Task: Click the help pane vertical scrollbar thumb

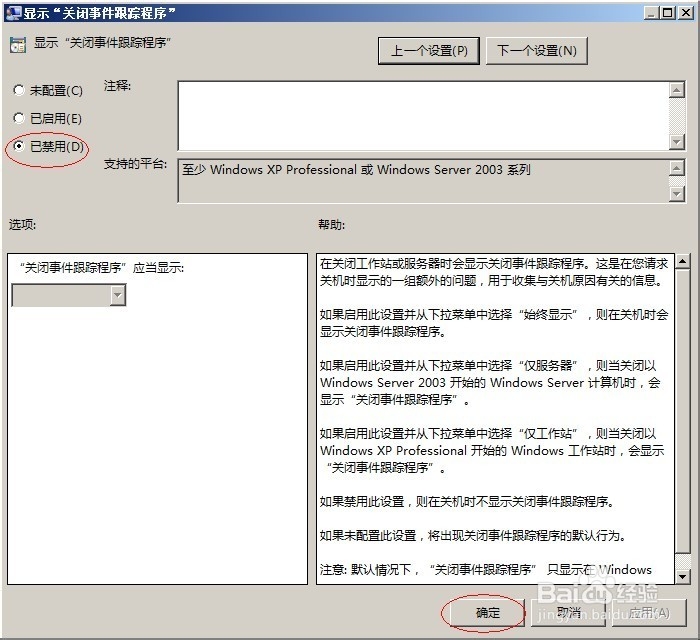Action: [x=682, y=411]
